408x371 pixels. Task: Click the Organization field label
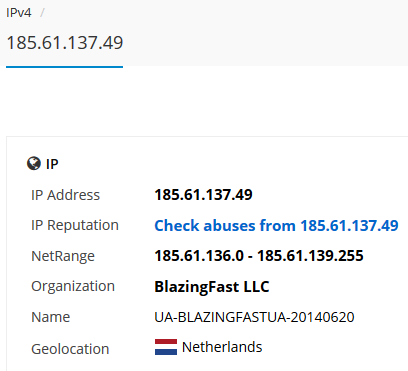coord(73,286)
